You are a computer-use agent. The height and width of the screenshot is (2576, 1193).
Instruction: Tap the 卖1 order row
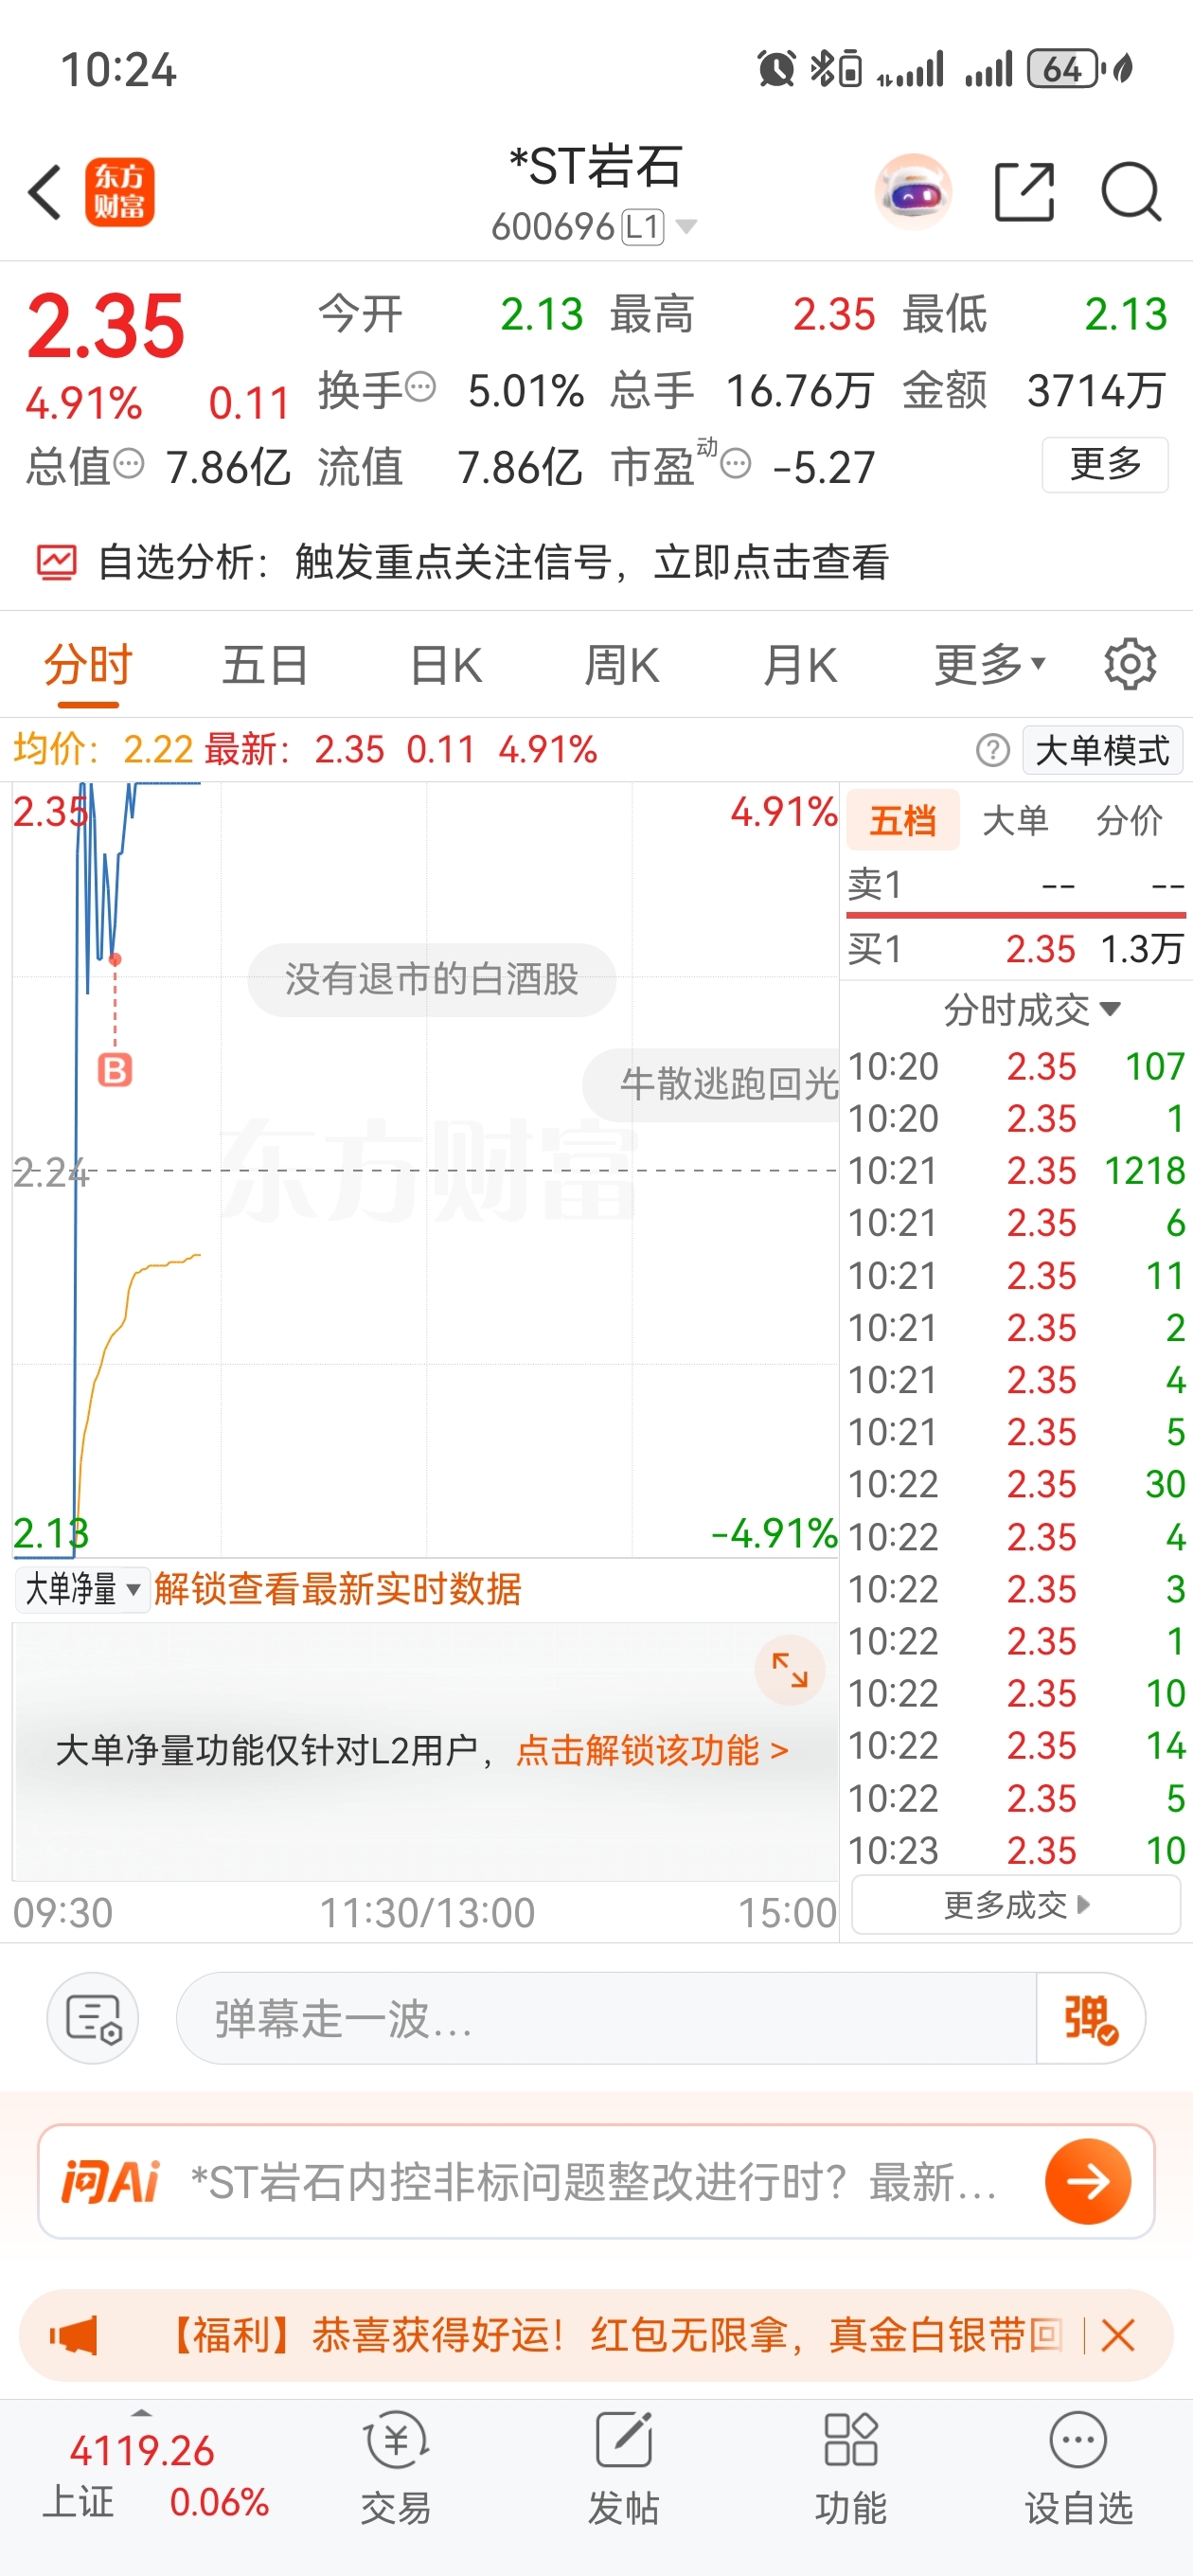1016,884
